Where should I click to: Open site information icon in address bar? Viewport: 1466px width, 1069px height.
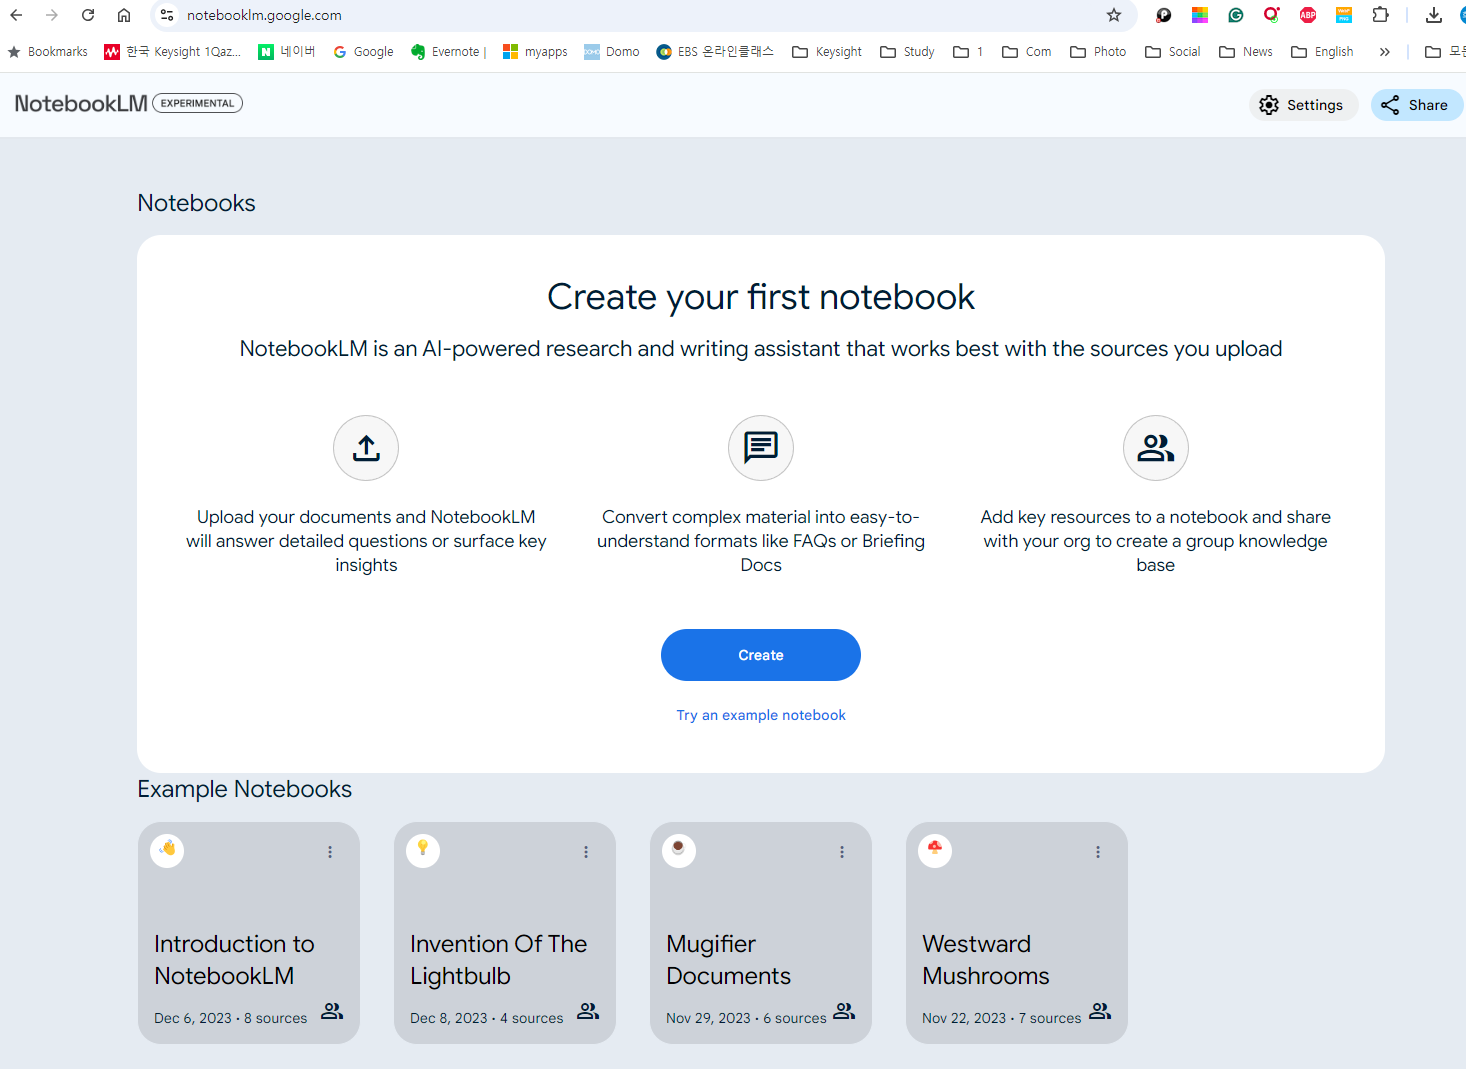click(167, 15)
